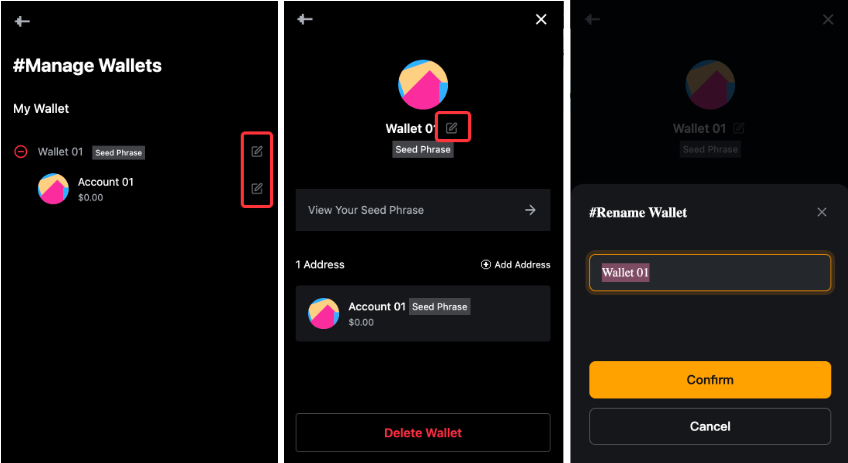The width and height of the screenshot is (848, 463).
Task: Click edit icon next to Wallet 01 row
Action: [257, 151]
